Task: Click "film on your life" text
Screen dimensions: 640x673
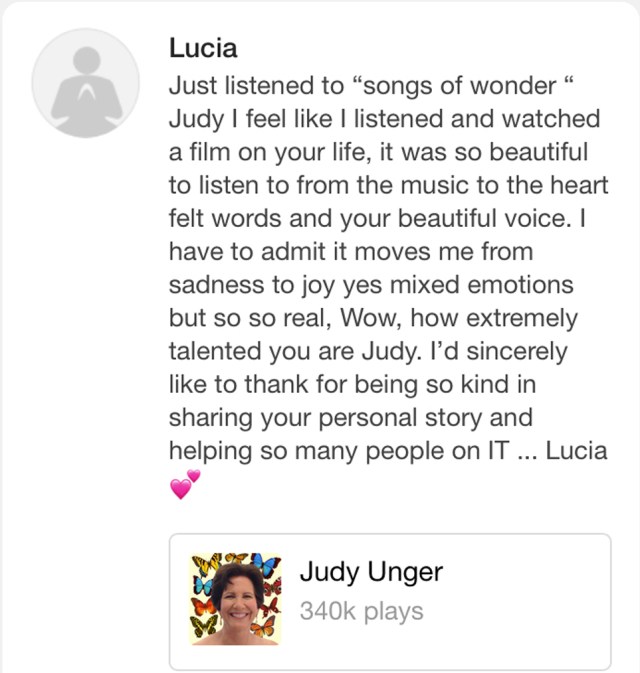Action: (x=271, y=152)
